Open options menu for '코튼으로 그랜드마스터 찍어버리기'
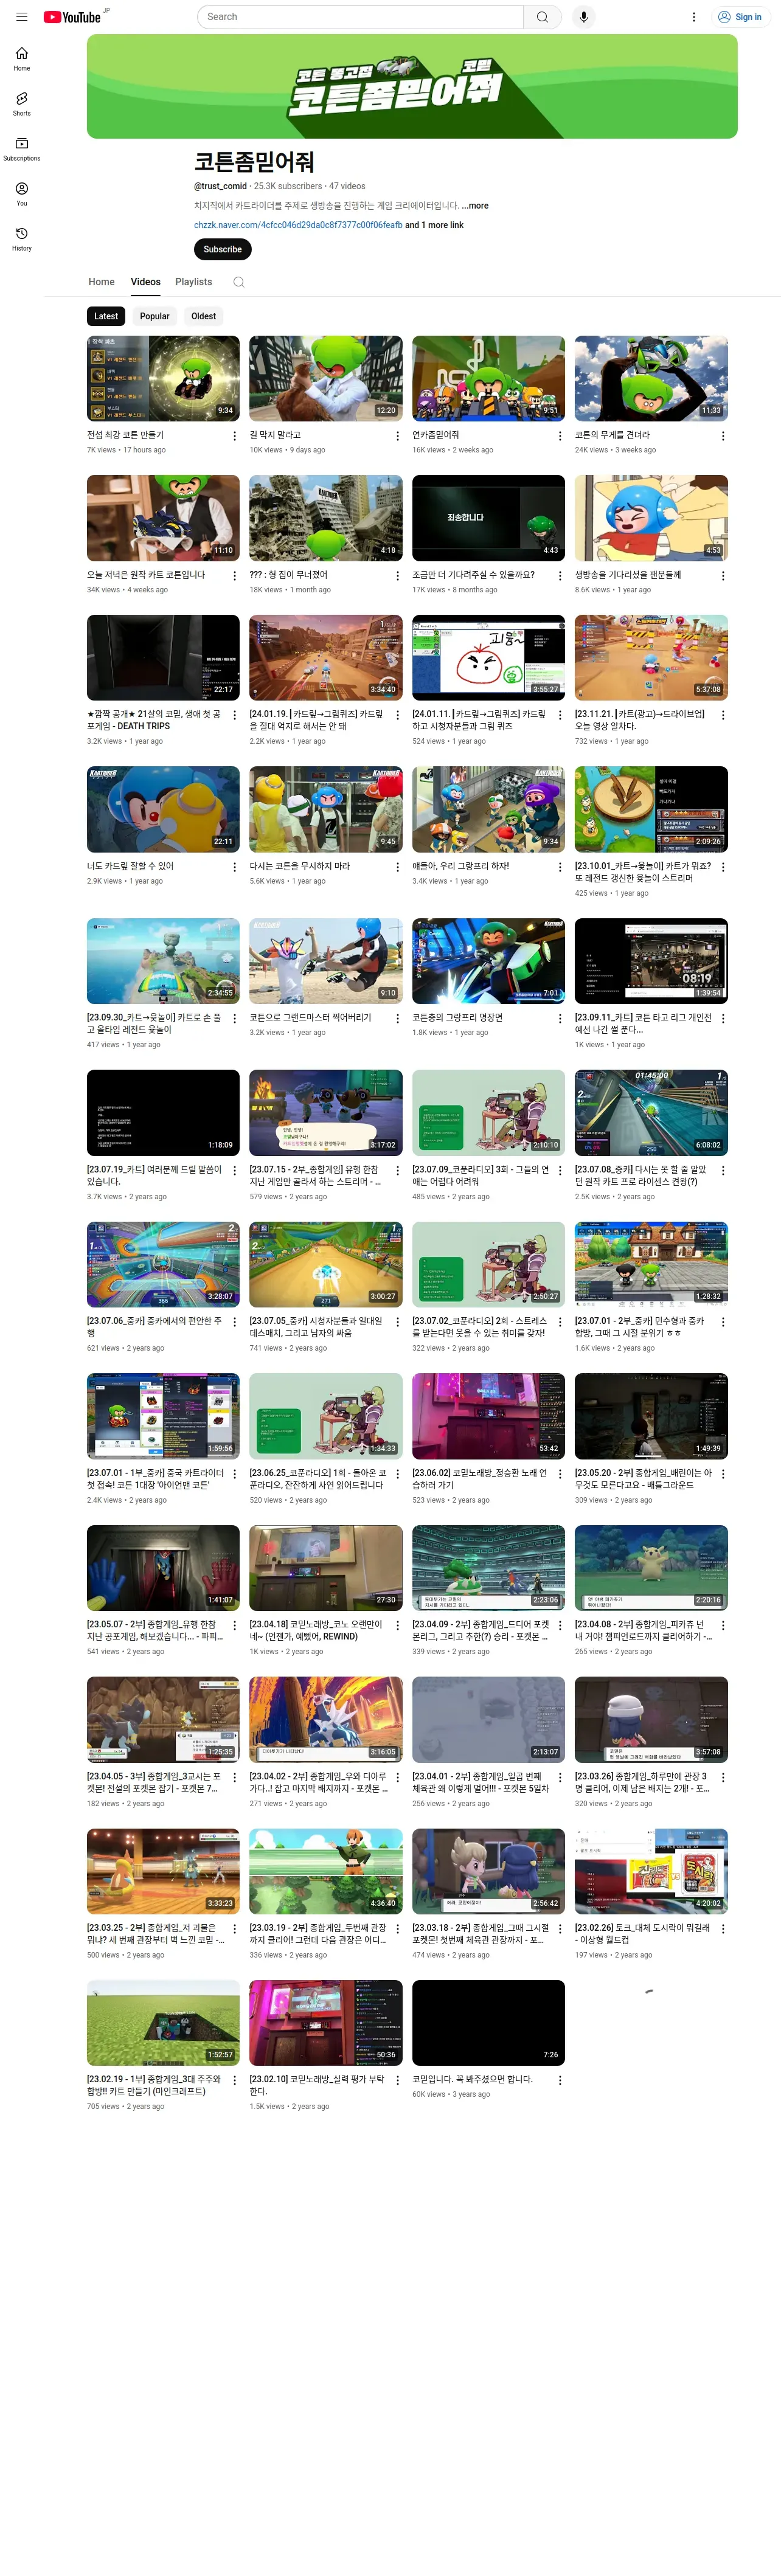Screen dimensions: 781x2576 [398, 1018]
